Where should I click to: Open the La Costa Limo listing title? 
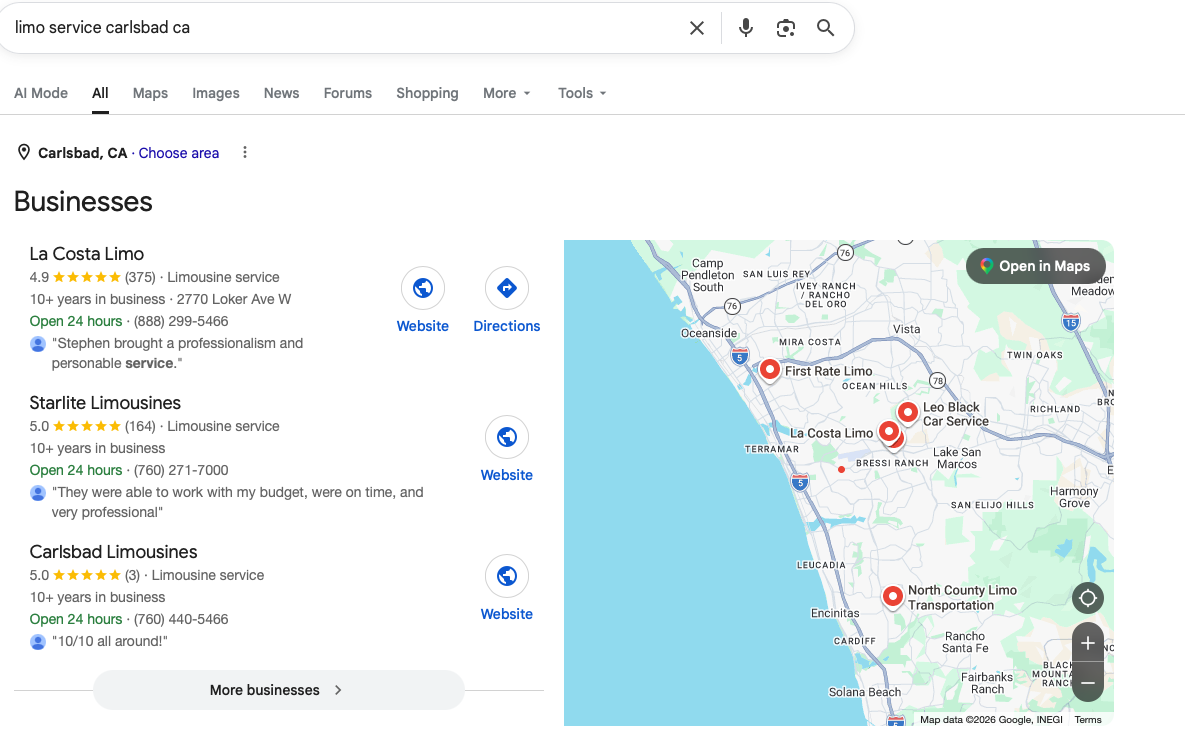[86, 254]
